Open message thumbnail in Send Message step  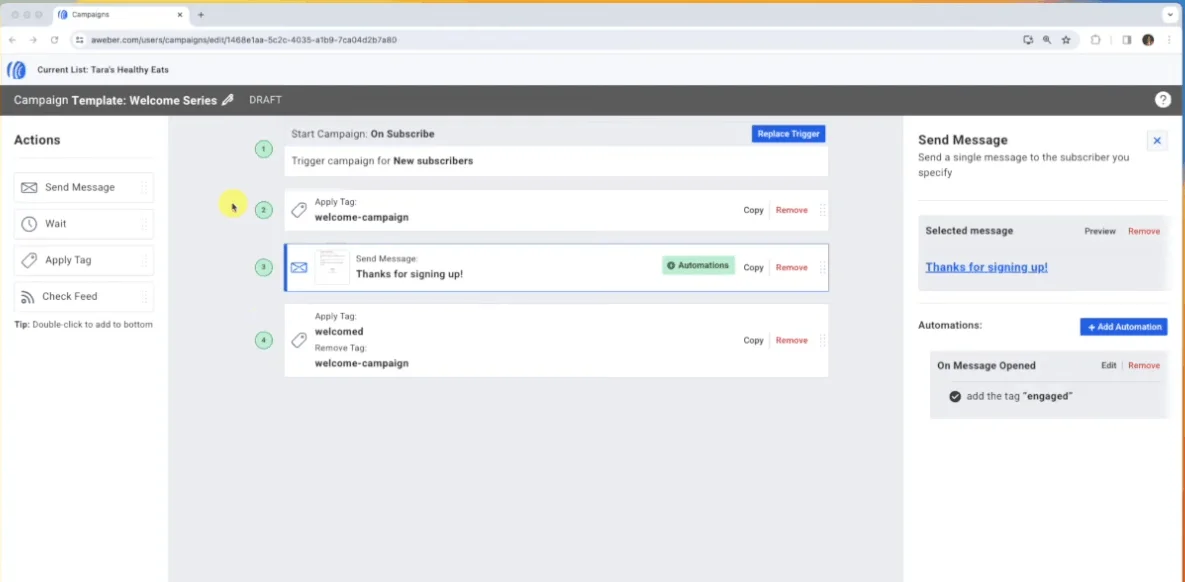tap(332, 267)
